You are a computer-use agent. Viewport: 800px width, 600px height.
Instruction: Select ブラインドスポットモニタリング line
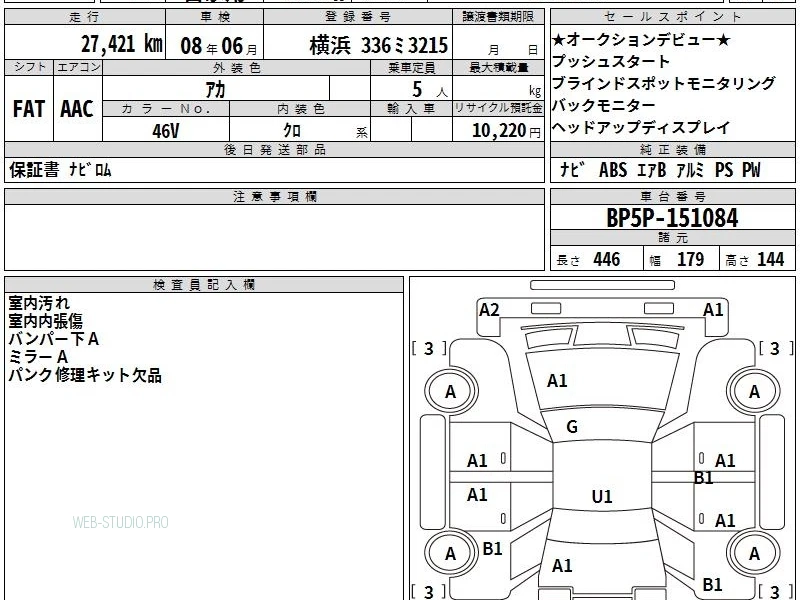664,83
